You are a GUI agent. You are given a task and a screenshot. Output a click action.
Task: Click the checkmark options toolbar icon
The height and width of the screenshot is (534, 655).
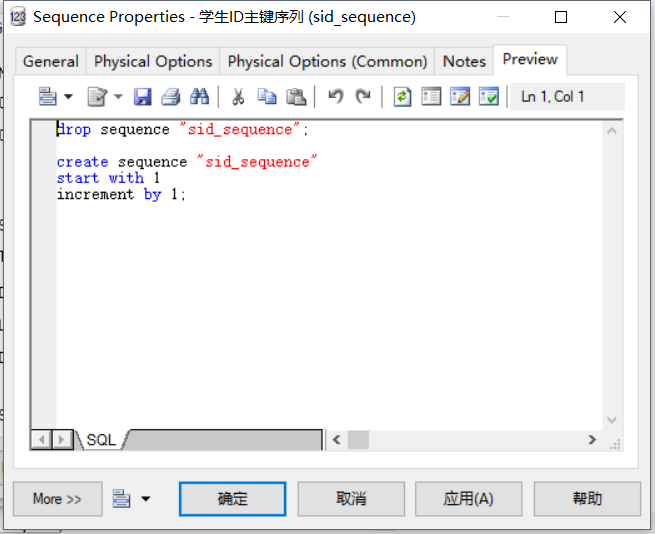(x=489, y=97)
